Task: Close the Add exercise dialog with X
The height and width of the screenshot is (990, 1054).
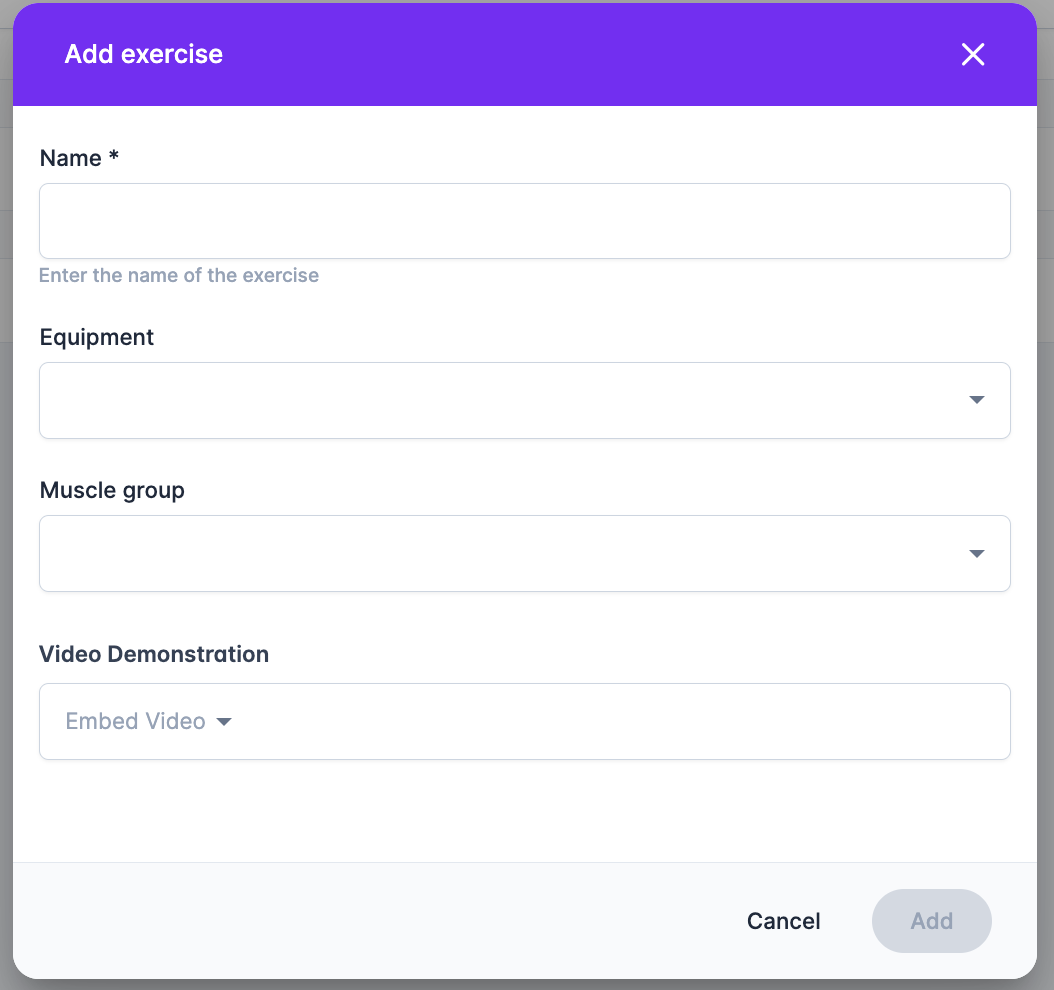Action: point(973,54)
